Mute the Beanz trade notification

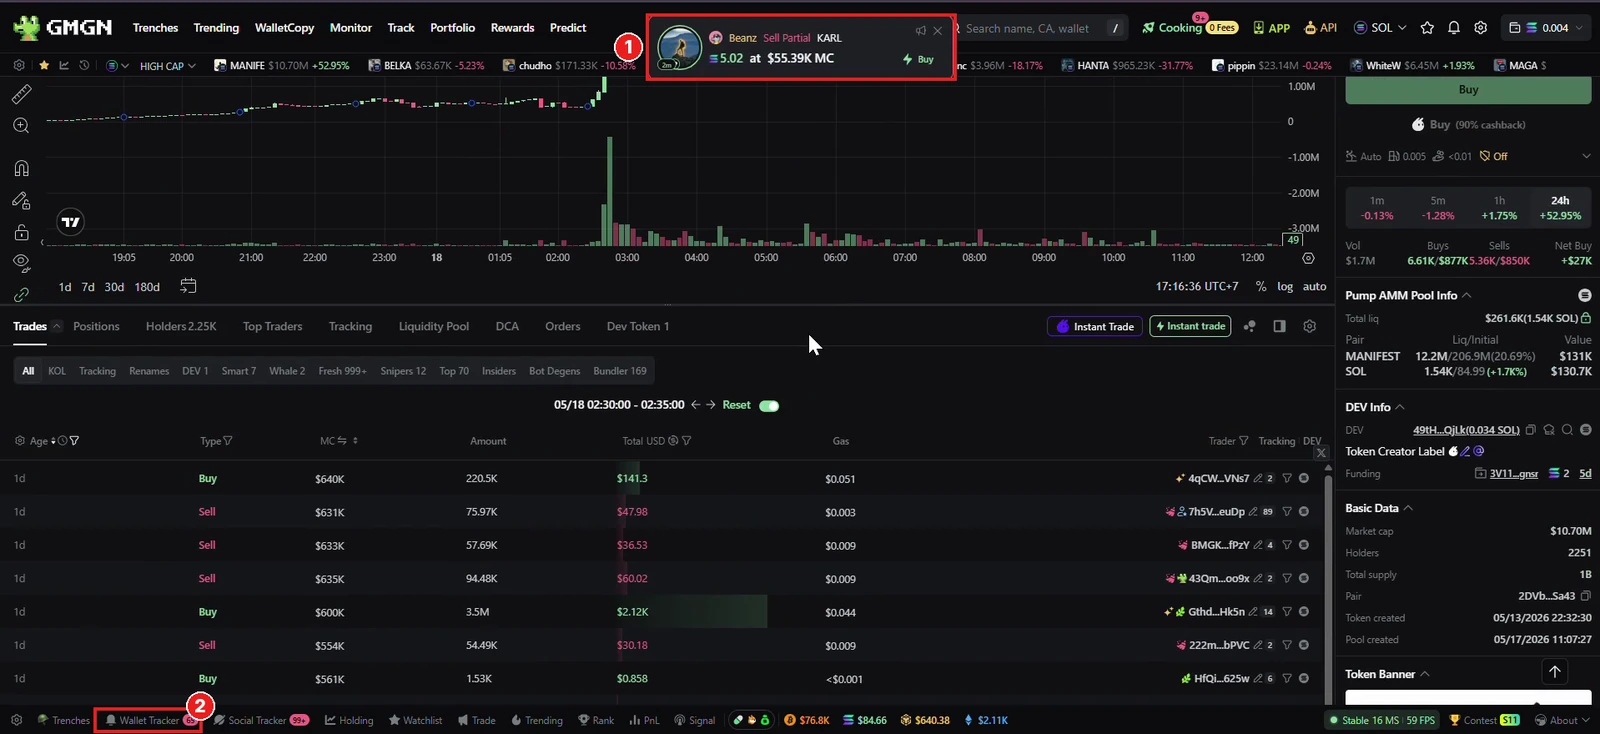click(920, 31)
